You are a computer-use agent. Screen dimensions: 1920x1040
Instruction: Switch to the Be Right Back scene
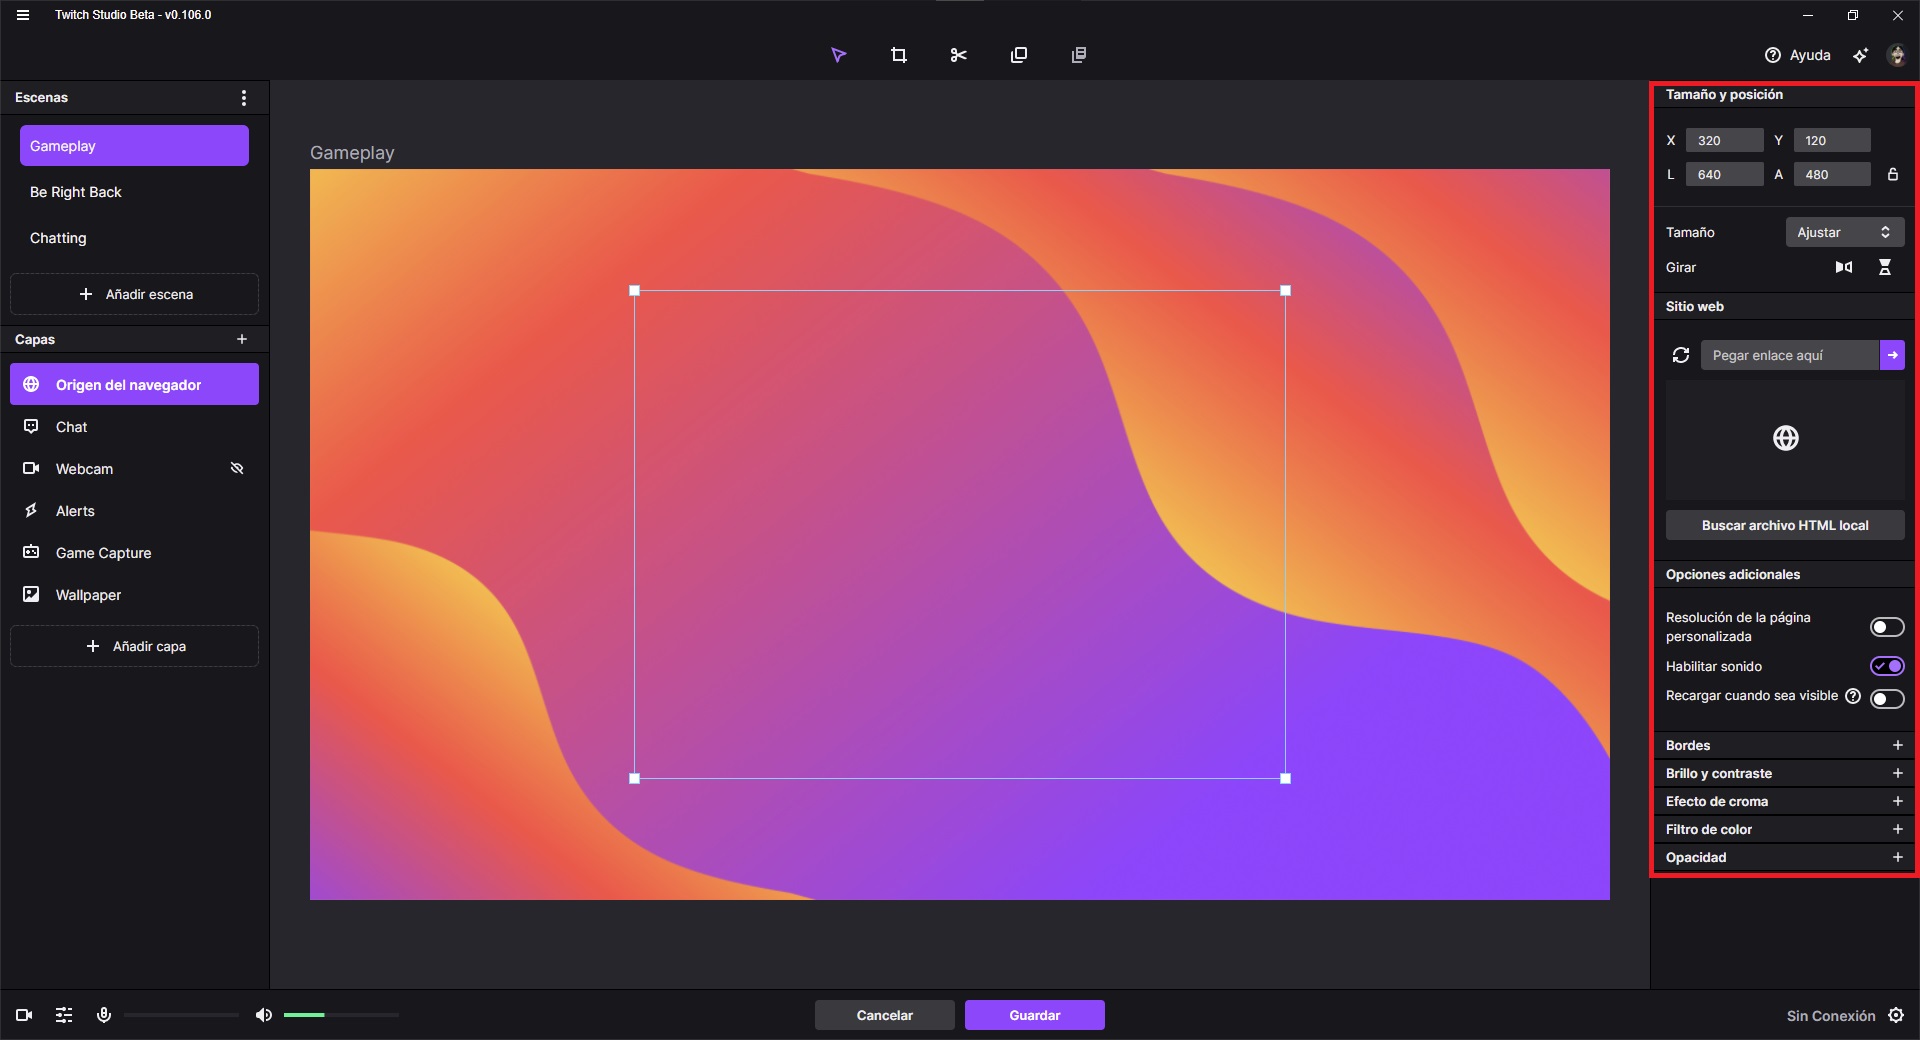coord(76,192)
